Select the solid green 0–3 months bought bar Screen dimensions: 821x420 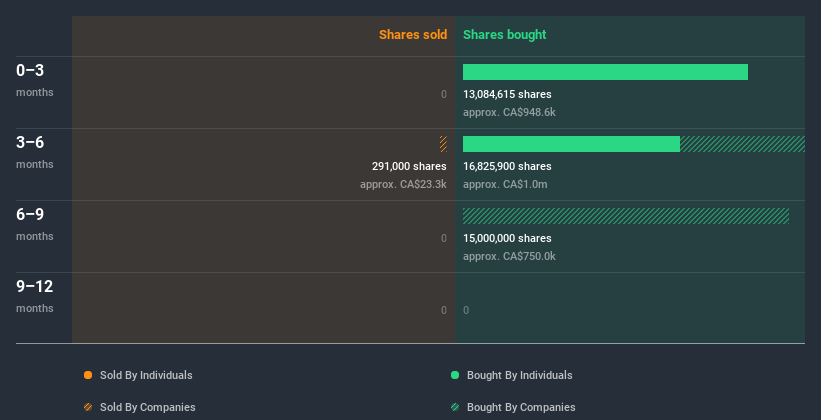605,72
